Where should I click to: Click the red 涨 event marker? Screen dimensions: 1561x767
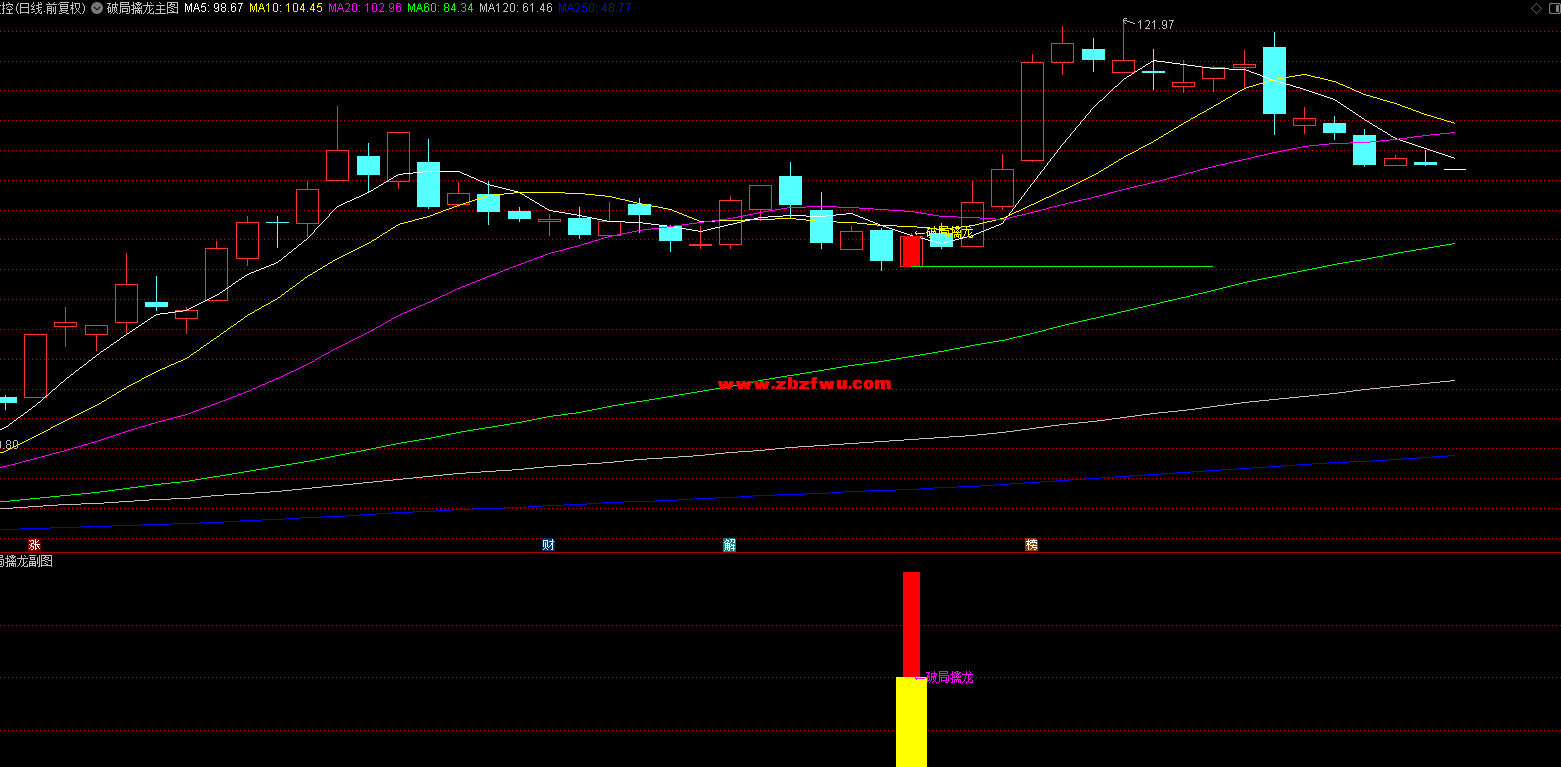[34, 545]
